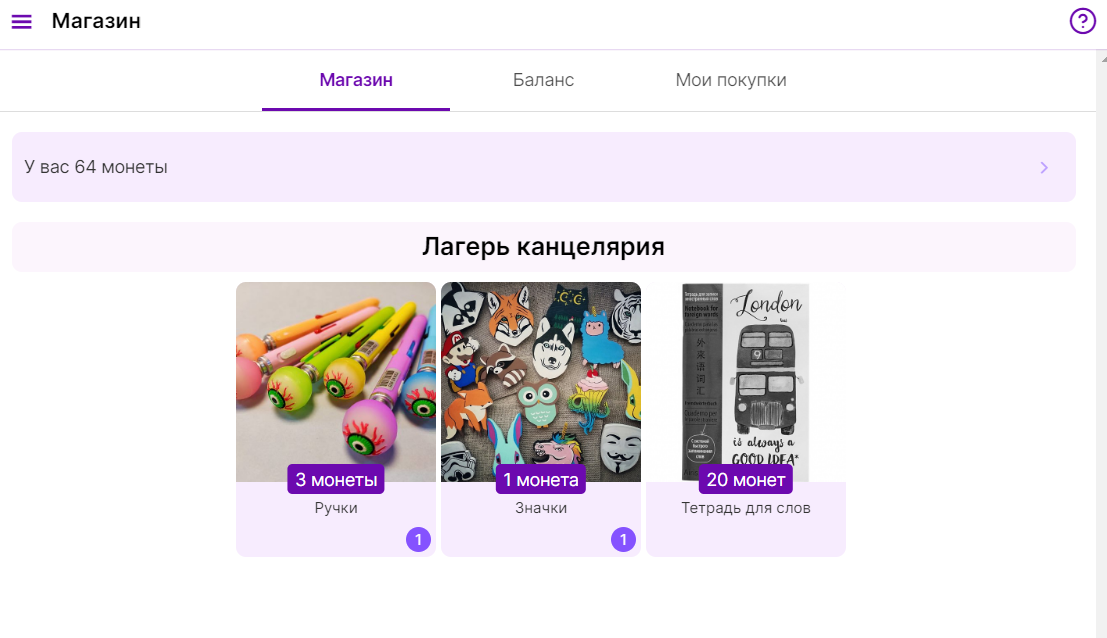
Task: Click the 'Лагерь канцелярия' category header
Action: (544, 247)
